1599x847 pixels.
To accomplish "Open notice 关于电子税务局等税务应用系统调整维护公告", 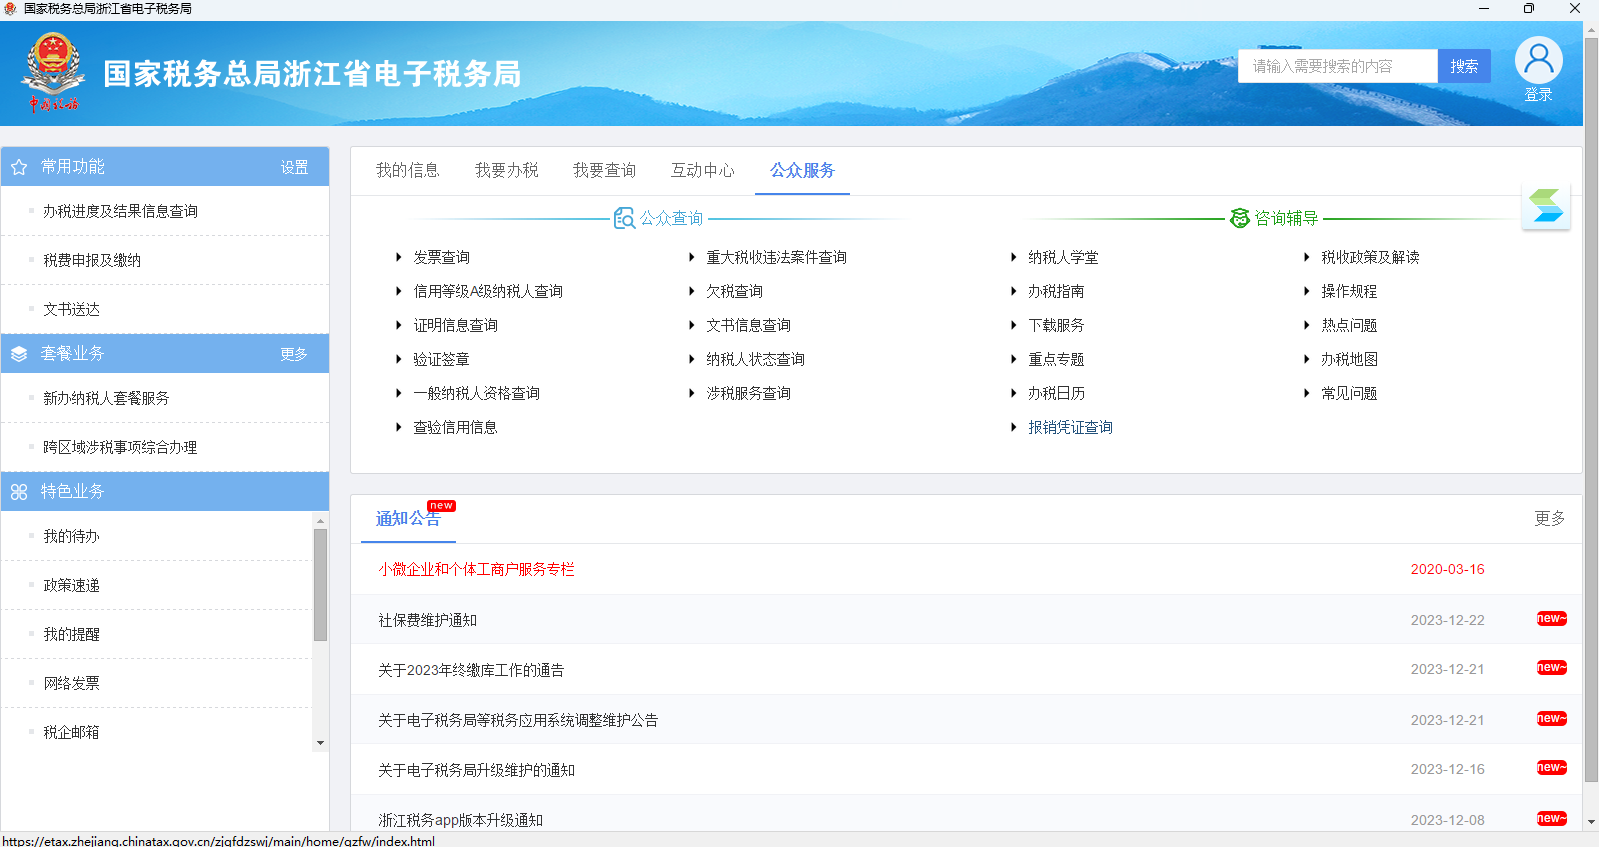I will 518,720.
